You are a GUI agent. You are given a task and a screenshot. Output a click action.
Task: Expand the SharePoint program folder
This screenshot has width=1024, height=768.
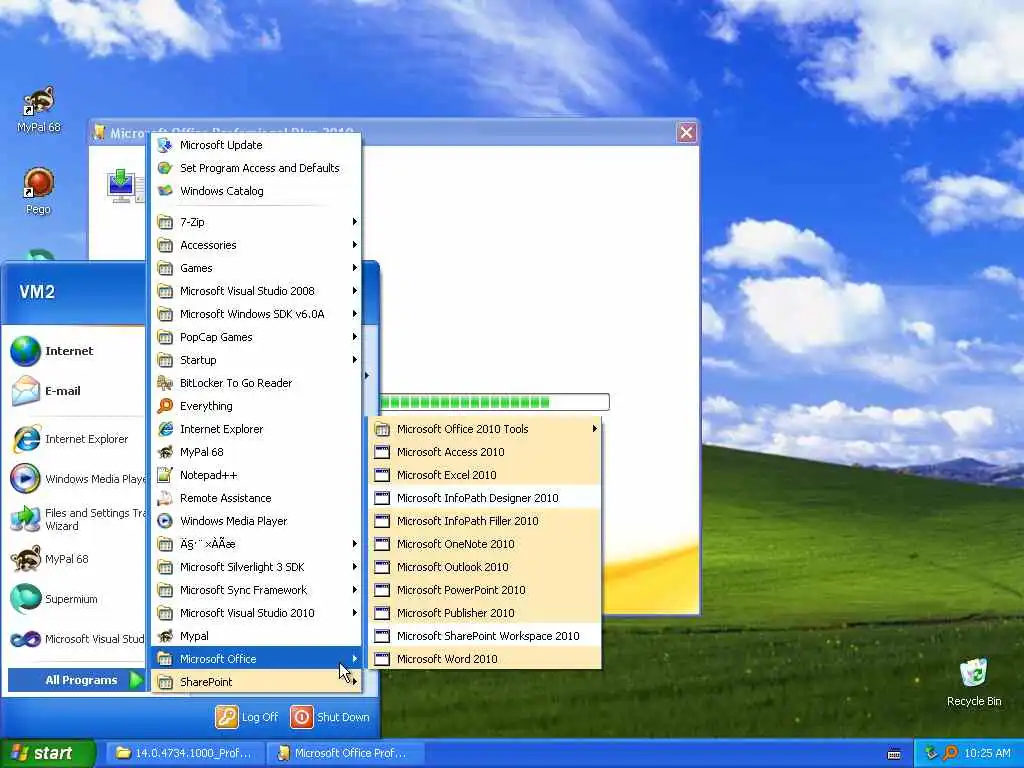point(257,682)
